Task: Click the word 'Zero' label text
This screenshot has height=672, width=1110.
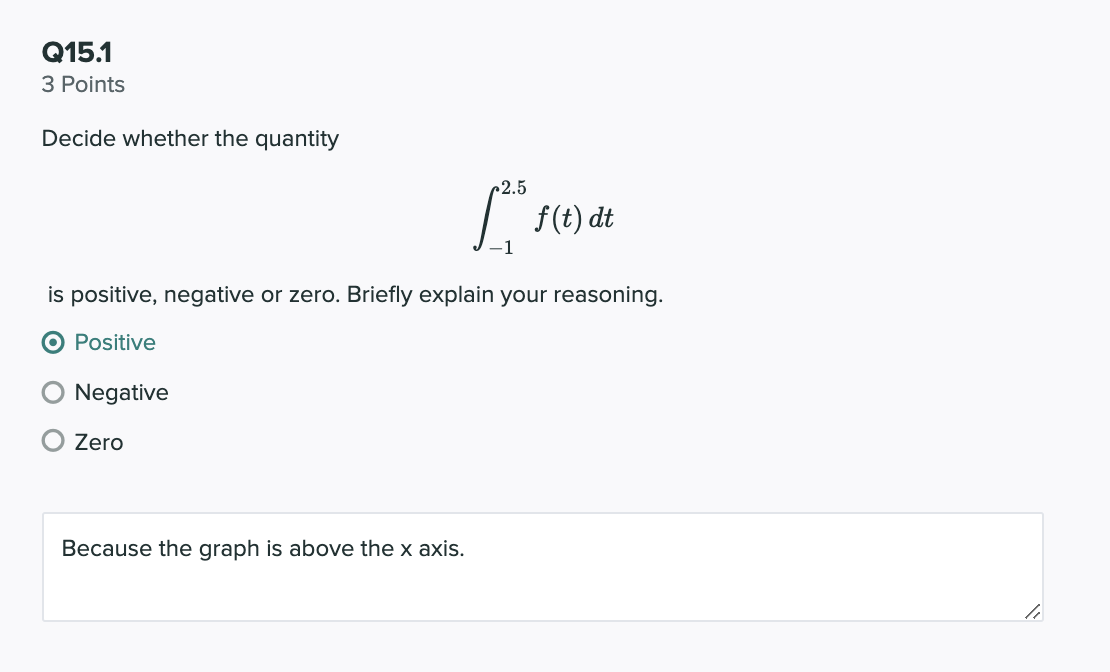Action: [98, 441]
